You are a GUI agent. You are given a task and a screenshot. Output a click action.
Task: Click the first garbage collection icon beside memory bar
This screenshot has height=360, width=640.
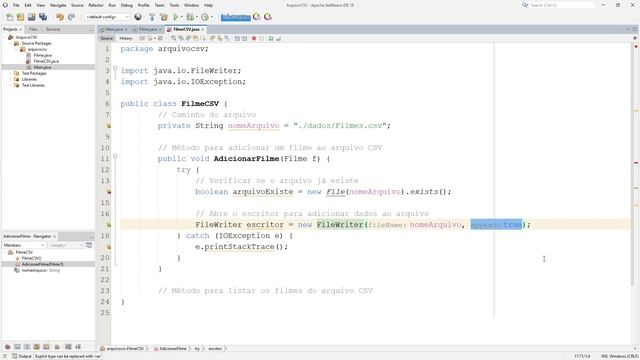pyautogui.click(x=256, y=17)
